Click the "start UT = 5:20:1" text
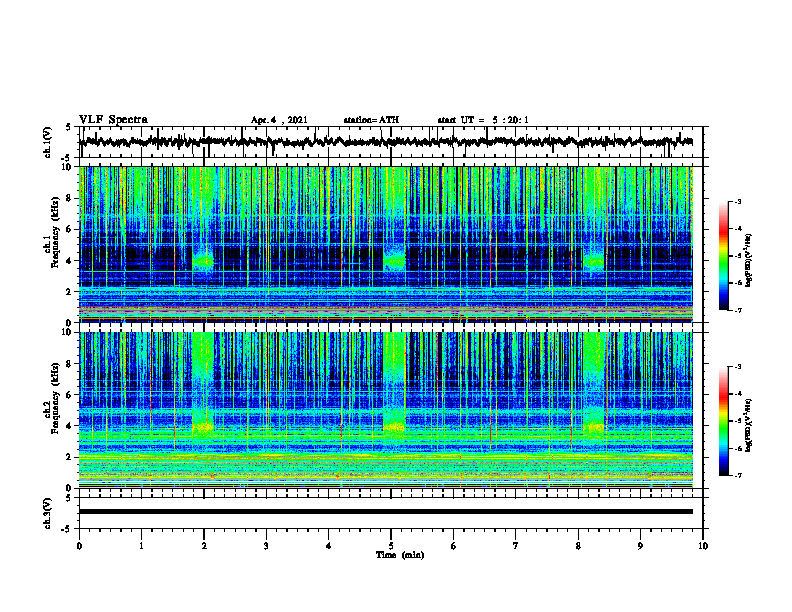This screenshot has height=612, width=792. click(483, 120)
